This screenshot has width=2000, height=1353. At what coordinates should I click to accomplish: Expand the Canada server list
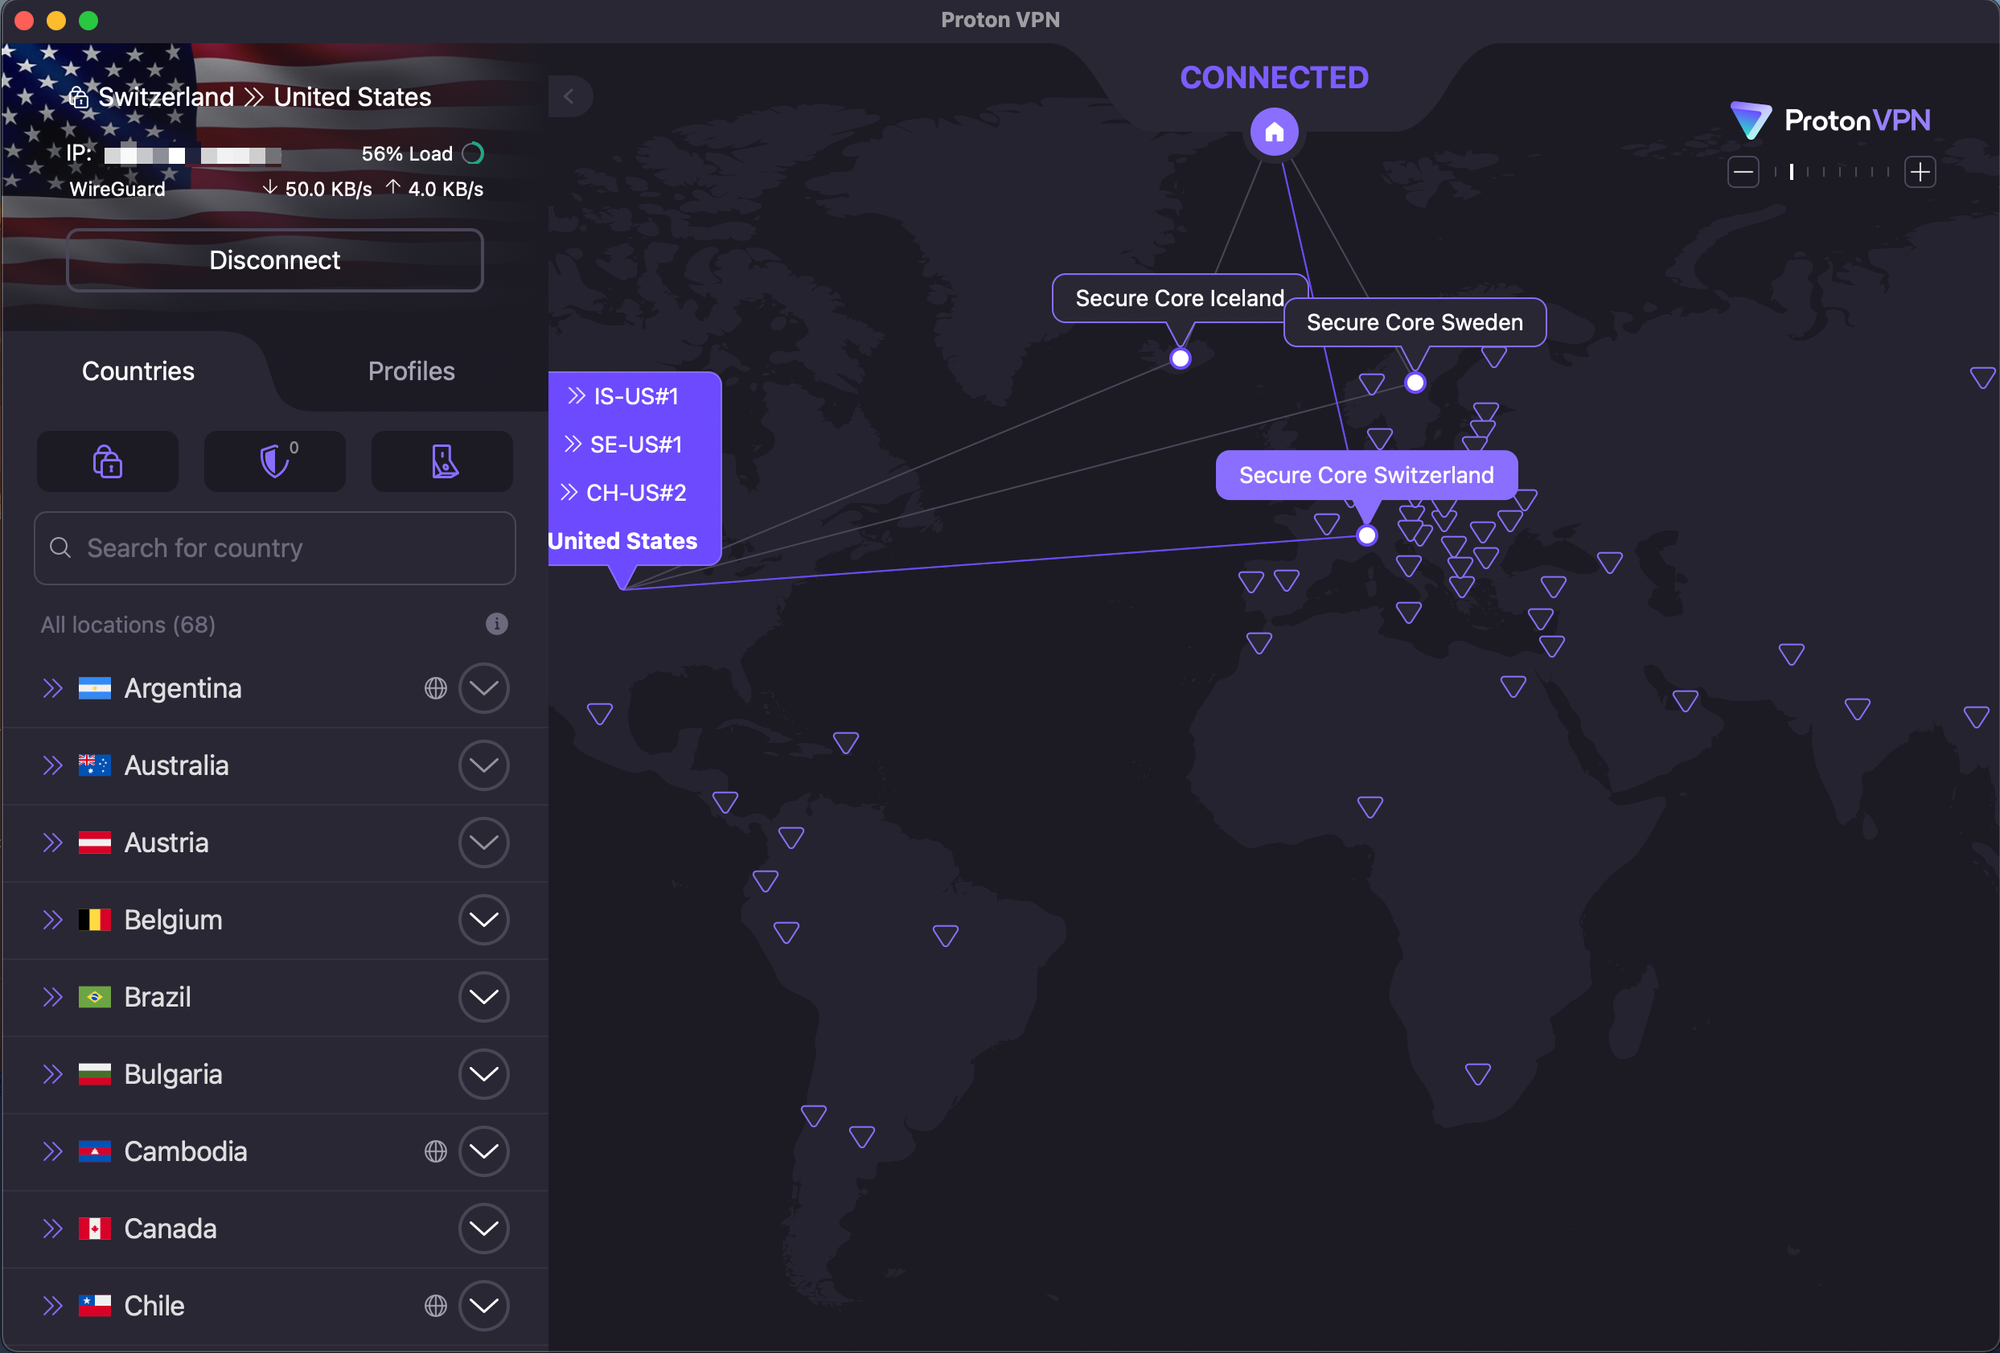click(483, 1228)
